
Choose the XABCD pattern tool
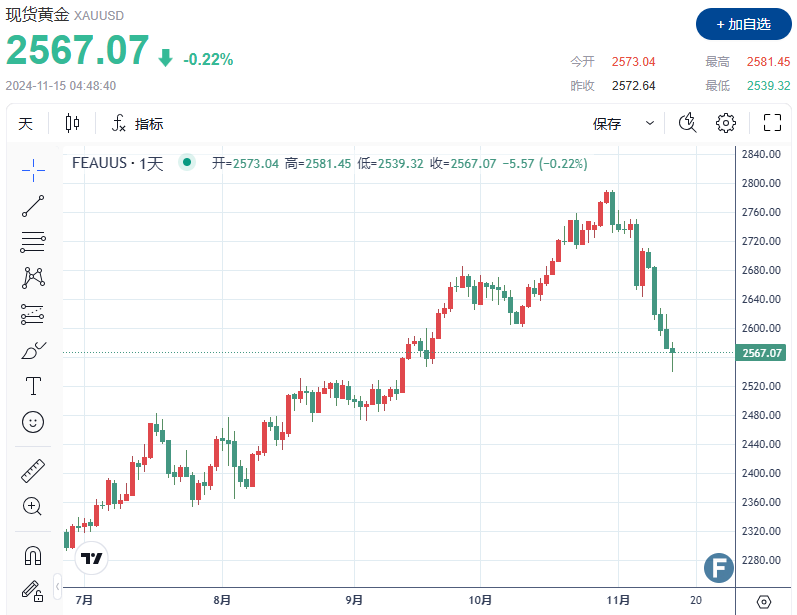click(x=33, y=277)
